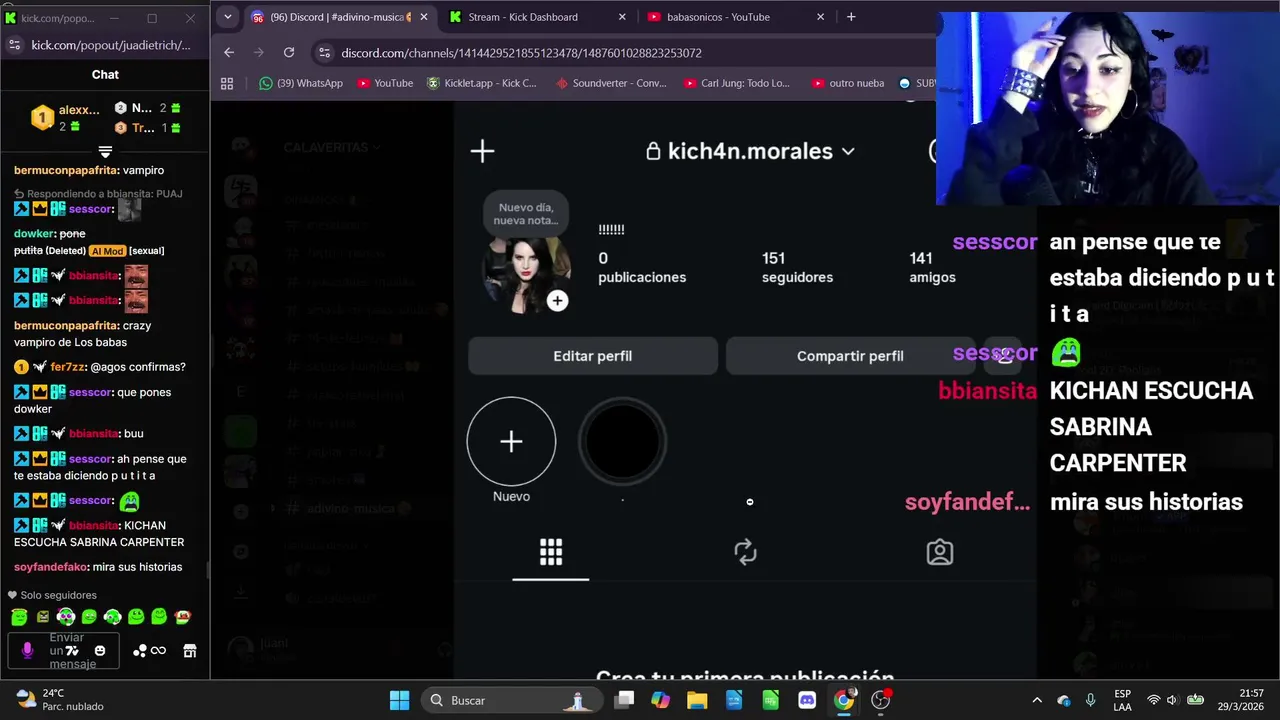Click the 0 publicaciones counter
The width and height of the screenshot is (1280, 720).
pos(642,267)
